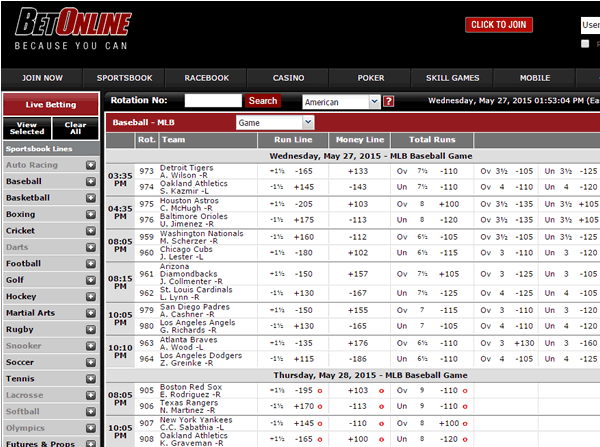This screenshot has height=447, width=600.
Task: Click the CLICK TO JOIN button
Action: (499, 25)
